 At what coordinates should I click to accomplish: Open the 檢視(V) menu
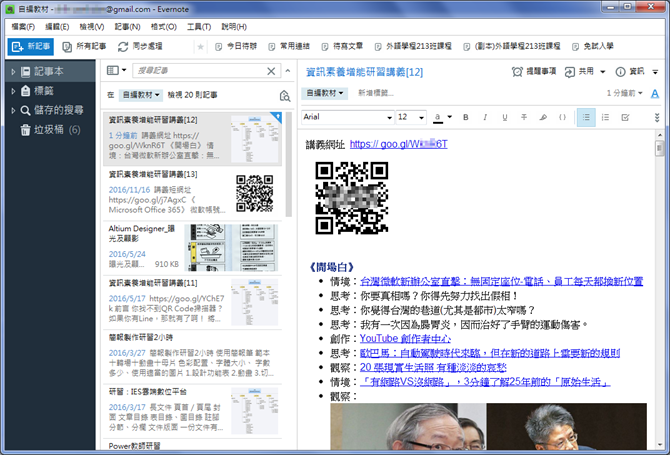click(92, 27)
